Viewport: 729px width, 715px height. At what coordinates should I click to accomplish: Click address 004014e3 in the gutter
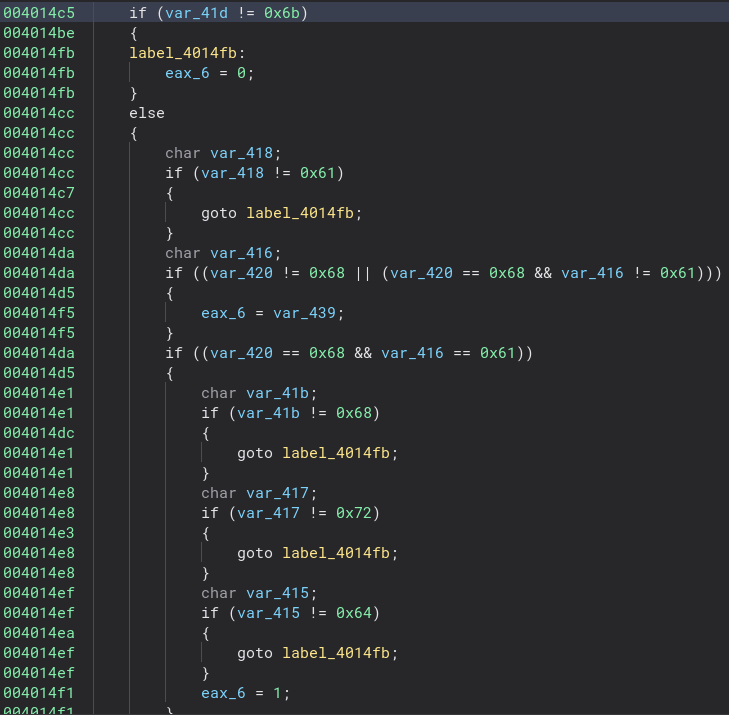pyautogui.click(x=38, y=533)
